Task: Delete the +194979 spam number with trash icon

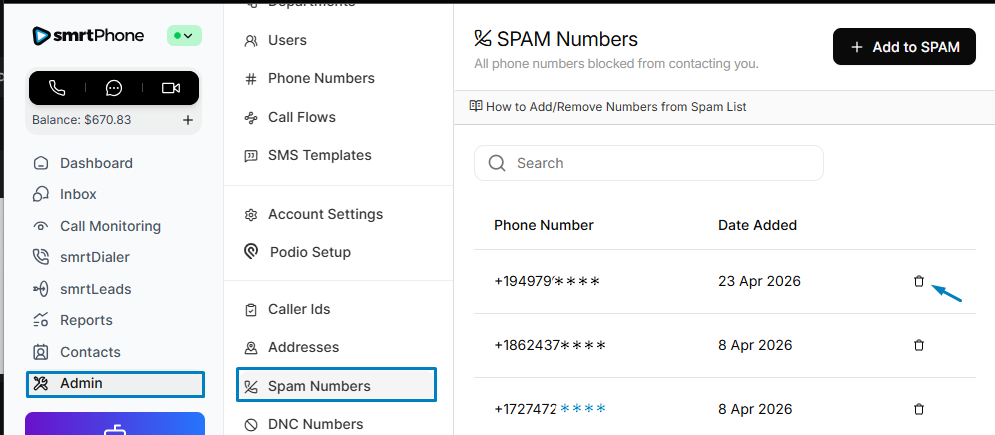Action: [x=918, y=281]
